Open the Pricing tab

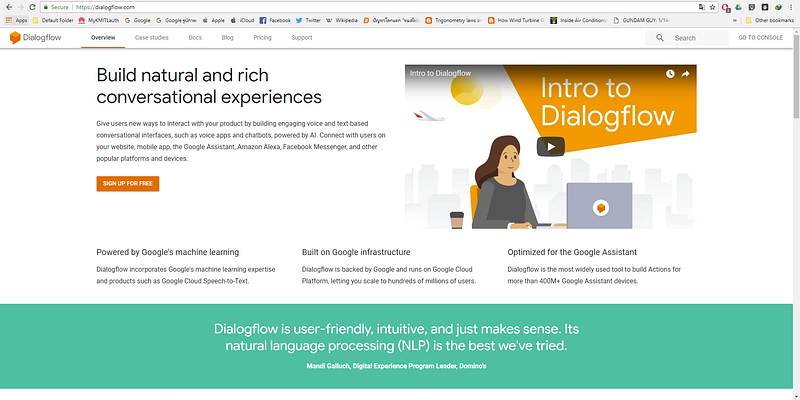262,38
